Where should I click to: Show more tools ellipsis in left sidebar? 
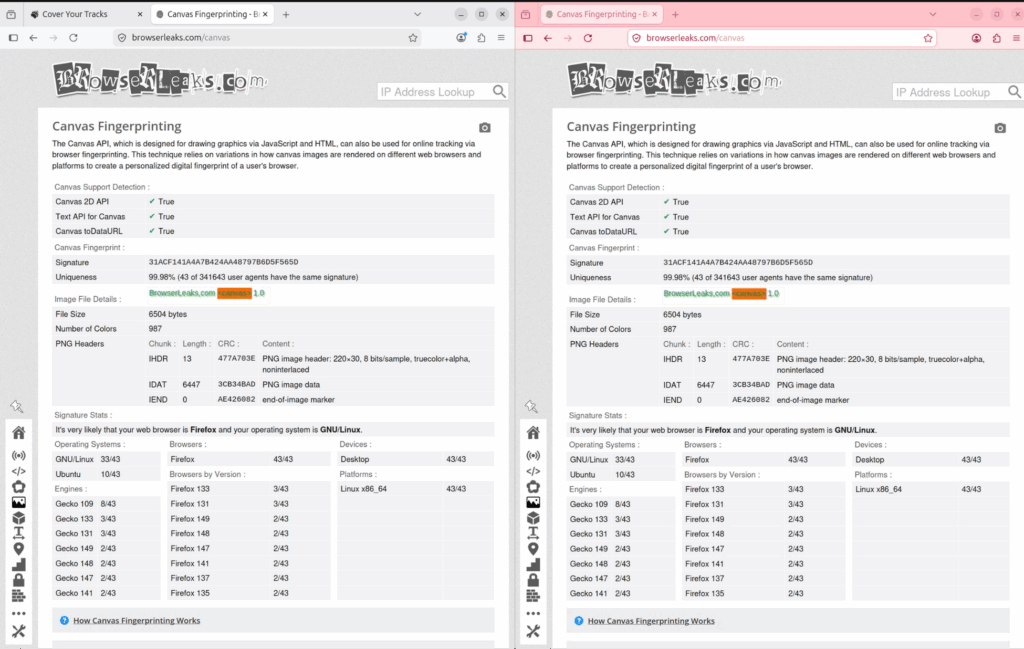18,614
